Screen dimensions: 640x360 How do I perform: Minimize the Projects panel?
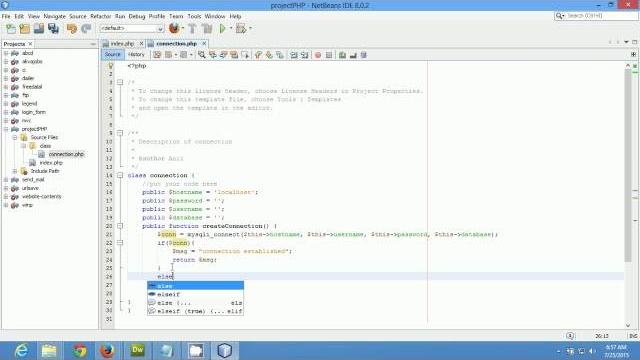[93, 44]
